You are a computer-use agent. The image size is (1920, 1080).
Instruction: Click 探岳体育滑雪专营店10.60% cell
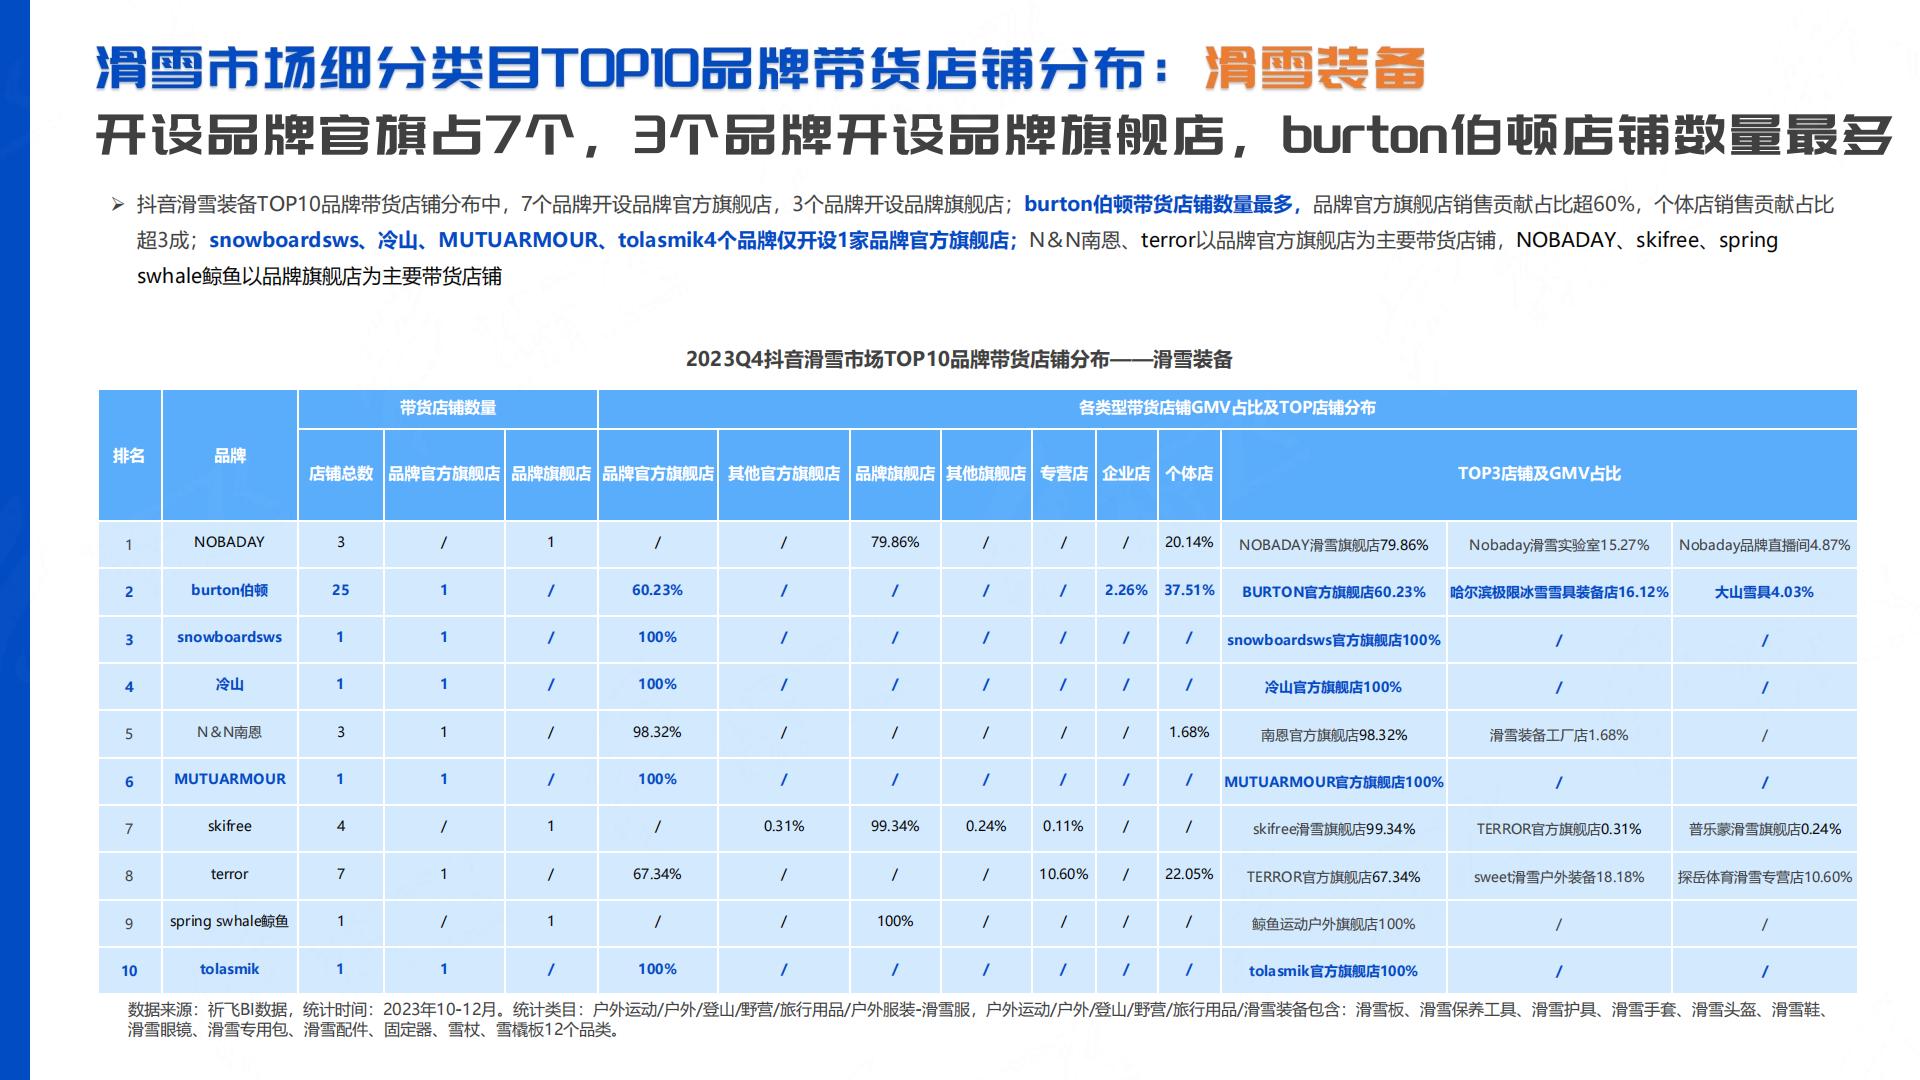coord(1764,877)
